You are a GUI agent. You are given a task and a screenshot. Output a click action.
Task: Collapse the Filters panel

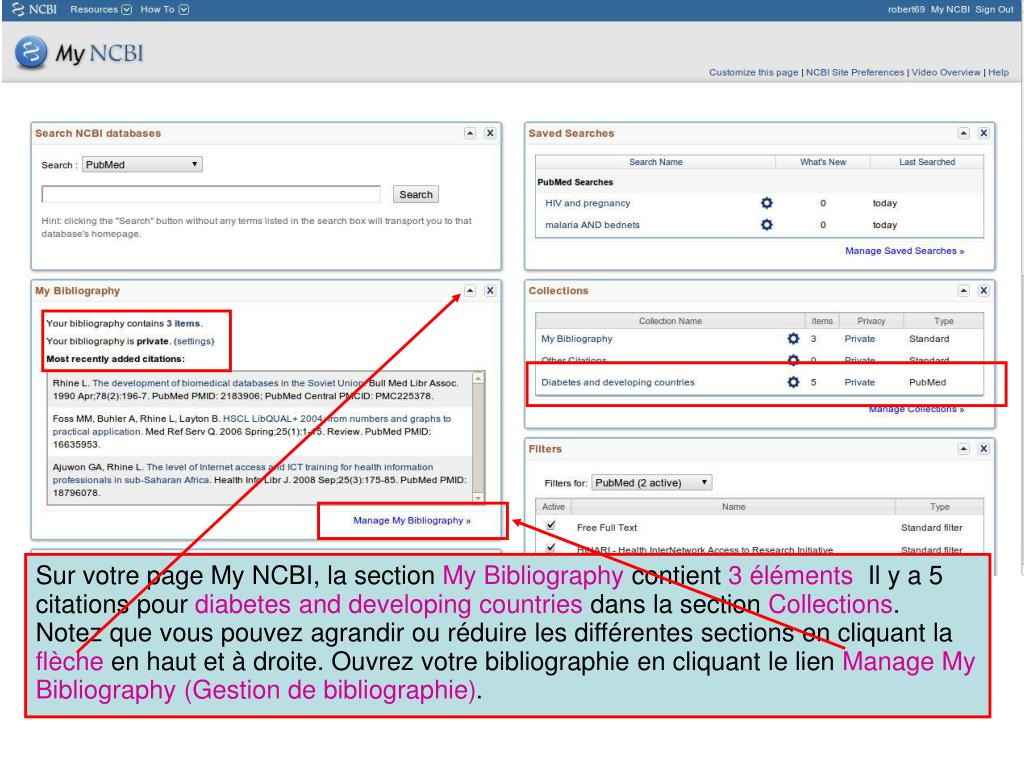pyautogui.click(x=964, y=449)
